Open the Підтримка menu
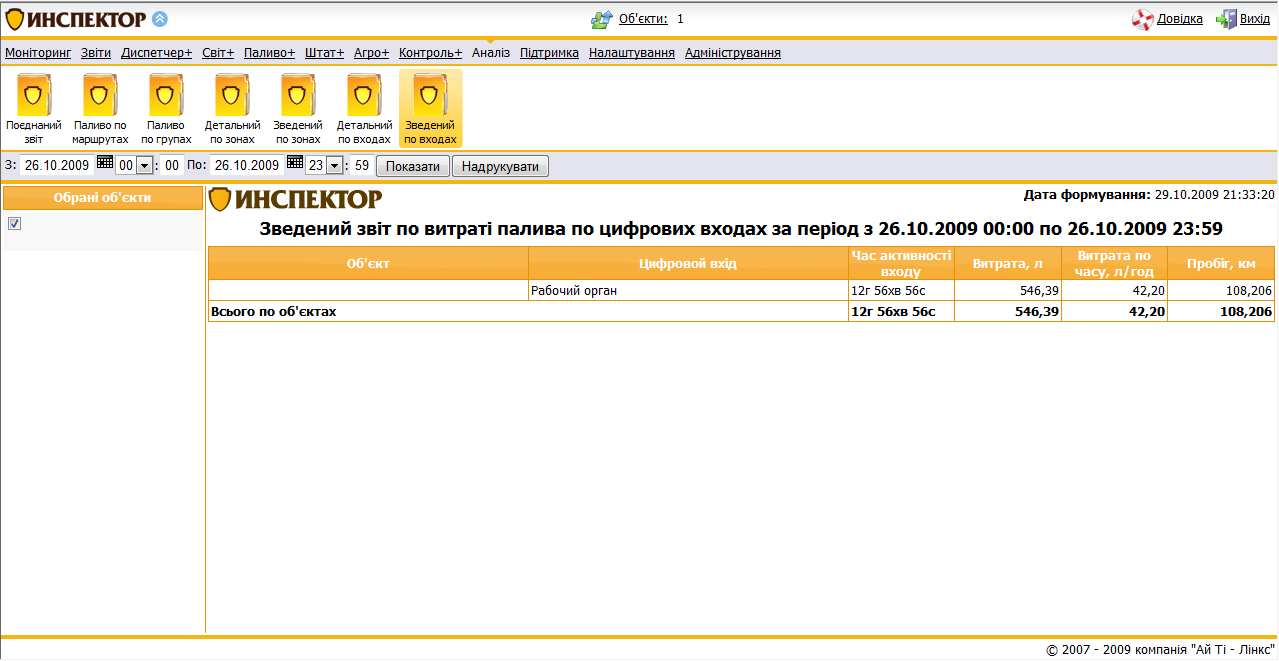The image size is (1279, 661). click(549, 53)
